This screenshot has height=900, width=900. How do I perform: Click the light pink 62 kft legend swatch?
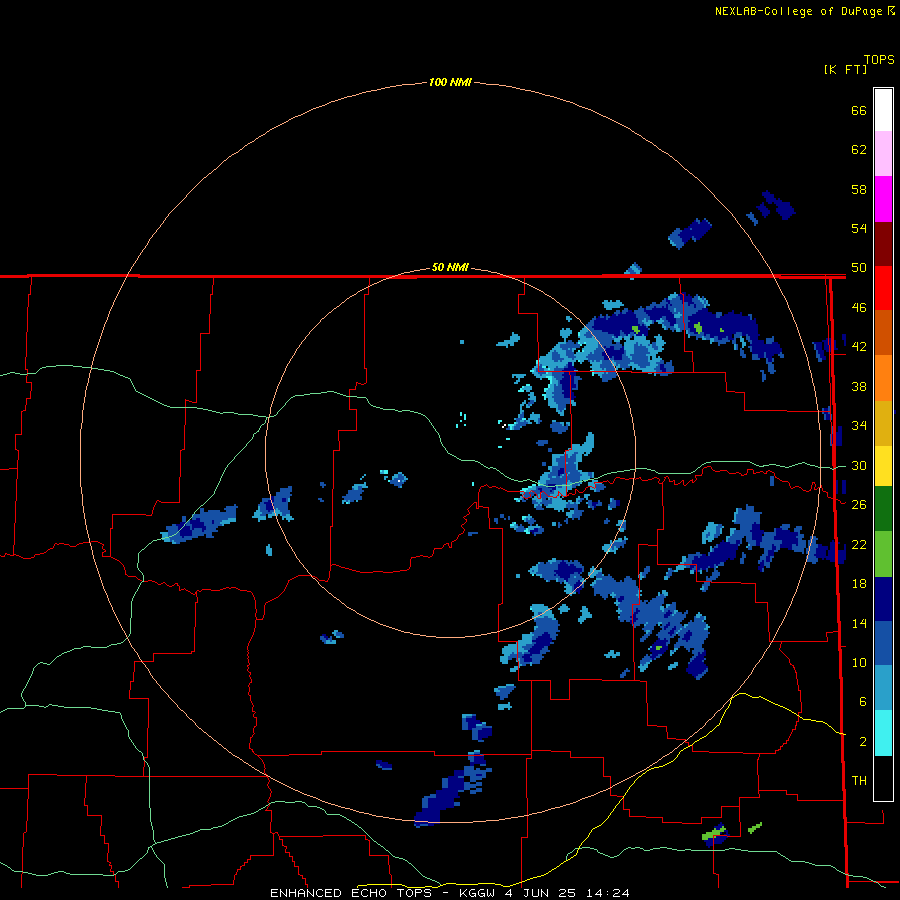coord(883,153)
